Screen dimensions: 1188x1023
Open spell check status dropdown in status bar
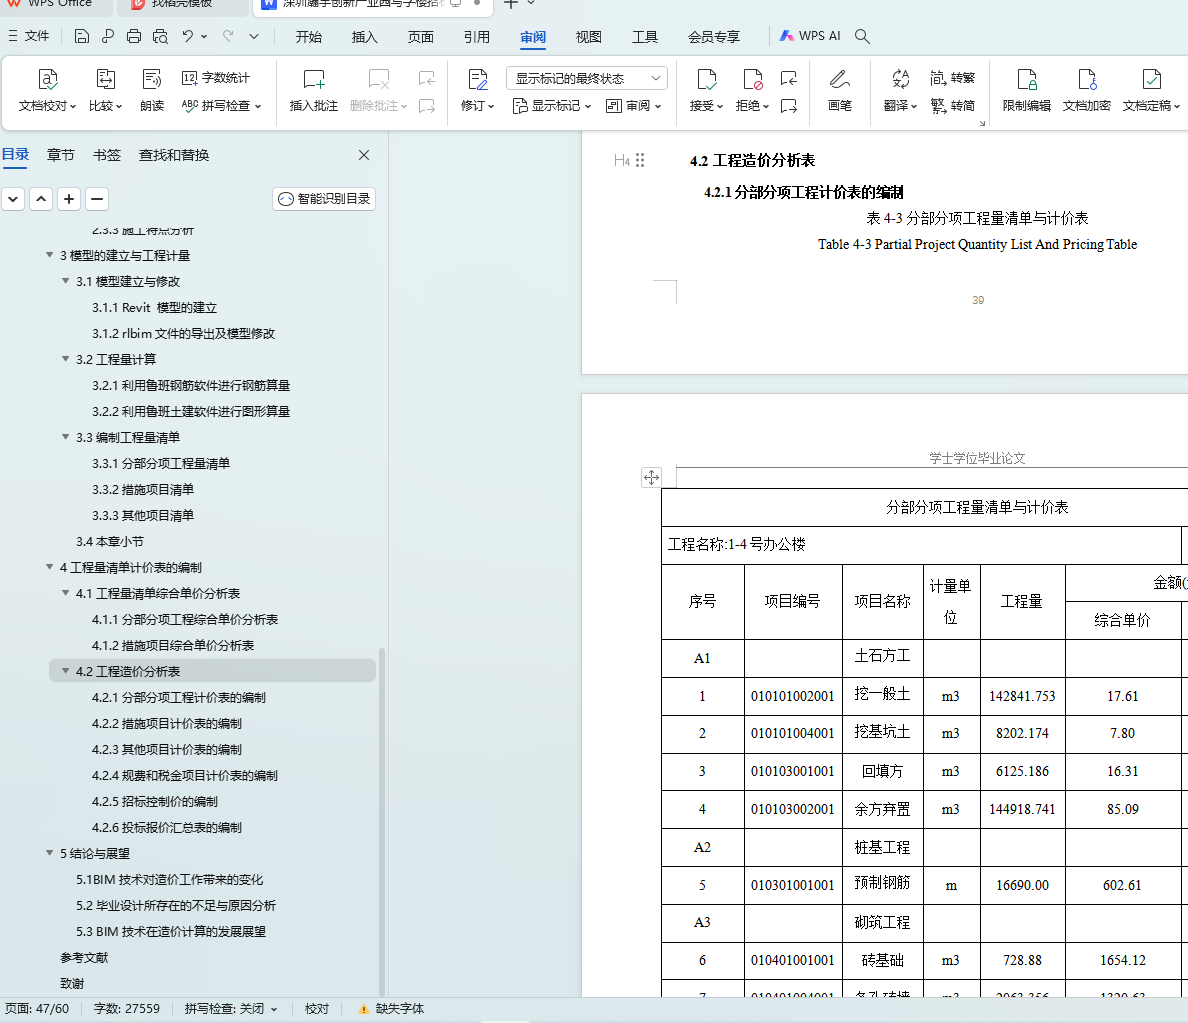[274, 1009]
